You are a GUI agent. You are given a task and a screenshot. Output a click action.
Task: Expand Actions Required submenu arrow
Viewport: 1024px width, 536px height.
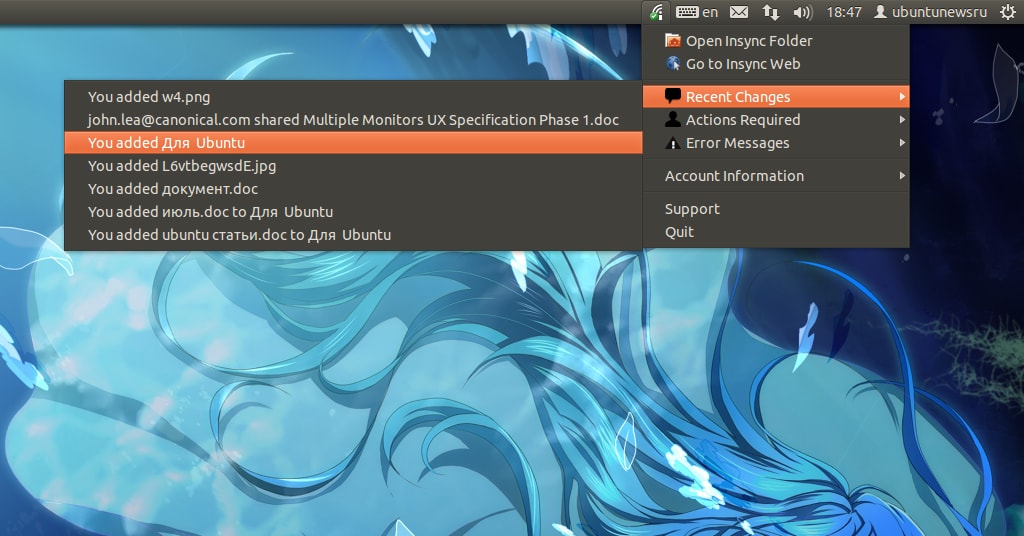coord(902,119)
